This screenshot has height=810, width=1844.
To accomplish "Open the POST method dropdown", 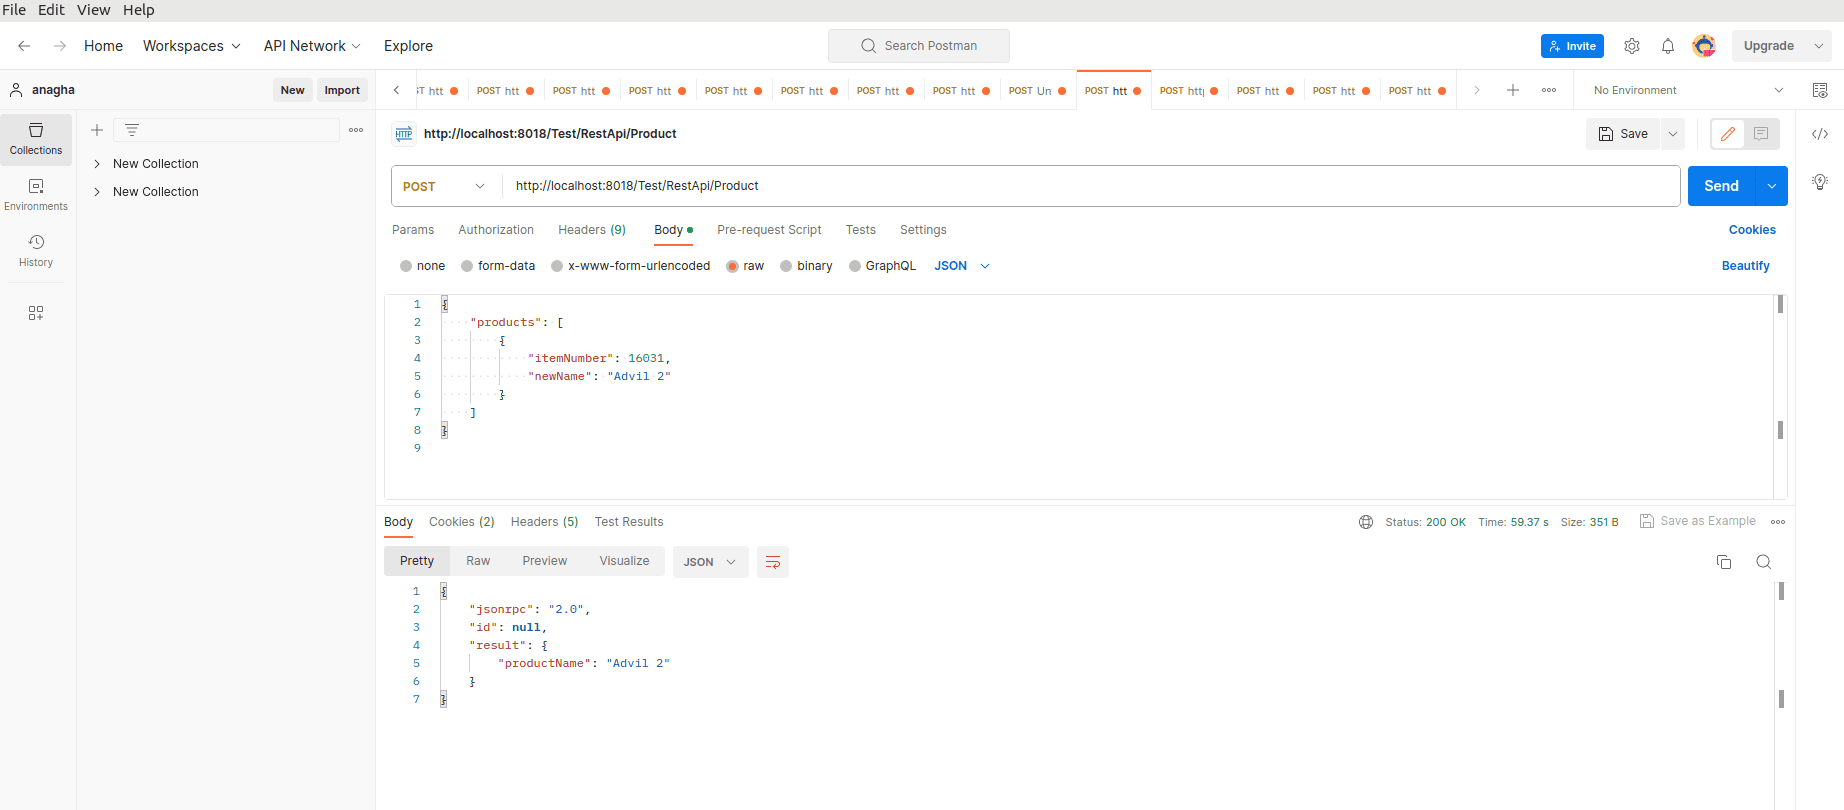I will 444,187.
